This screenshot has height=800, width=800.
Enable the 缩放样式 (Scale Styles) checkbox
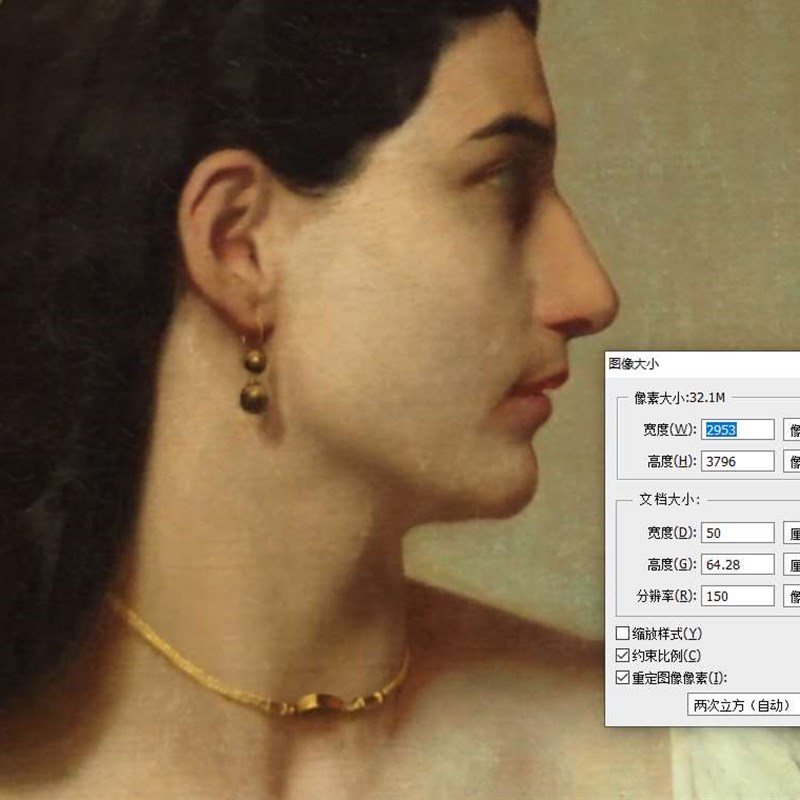622,633
